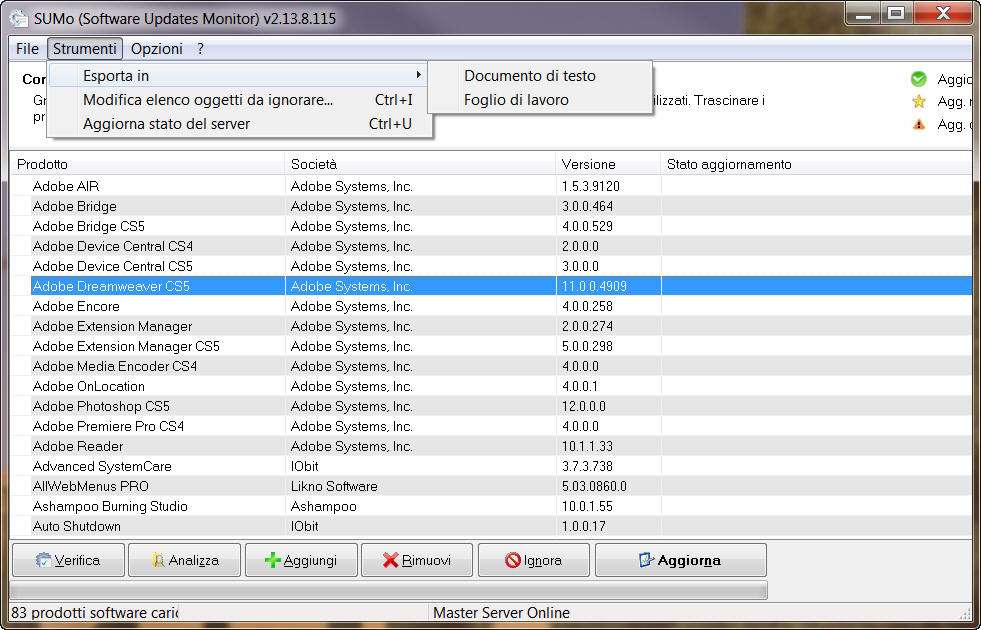This screenshot has height=630, width=981.
Task: Click Rimuovi with red X icon
Action: click(x=416, y=561)
